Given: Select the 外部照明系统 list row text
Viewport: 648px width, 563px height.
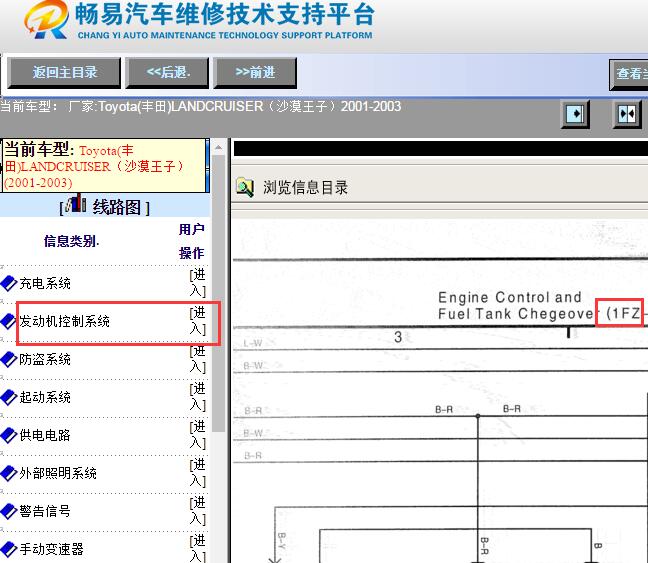Looking at the screenshot, I should click(x=58, y=473).
